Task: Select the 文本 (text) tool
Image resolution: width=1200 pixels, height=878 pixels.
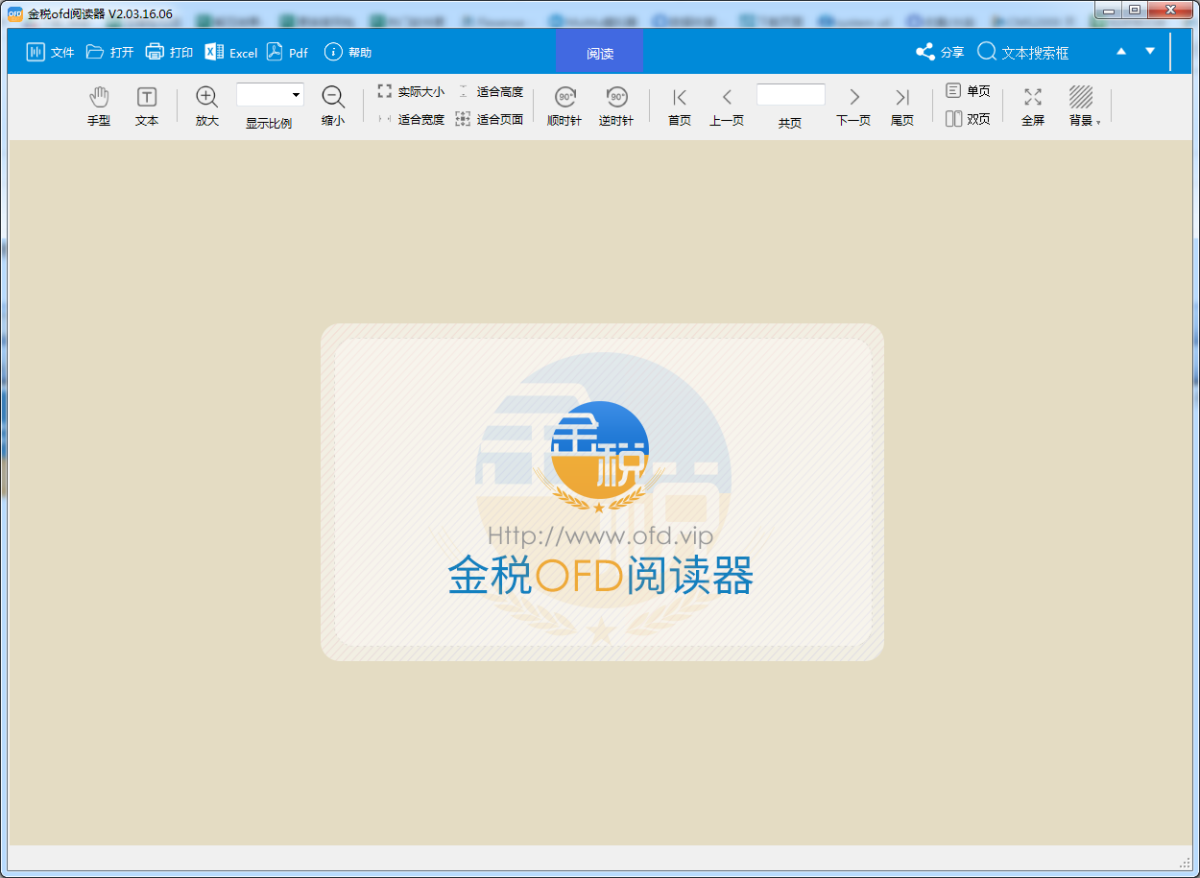Action: pos(147,105)
